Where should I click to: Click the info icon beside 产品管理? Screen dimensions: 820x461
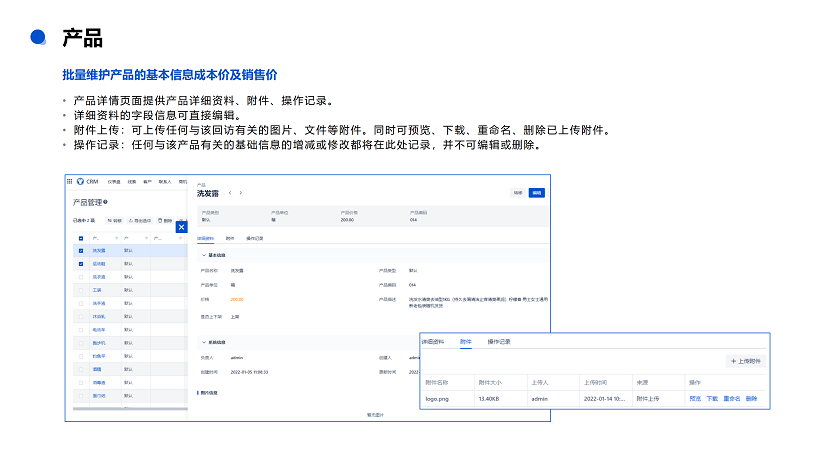pos(105,202)
